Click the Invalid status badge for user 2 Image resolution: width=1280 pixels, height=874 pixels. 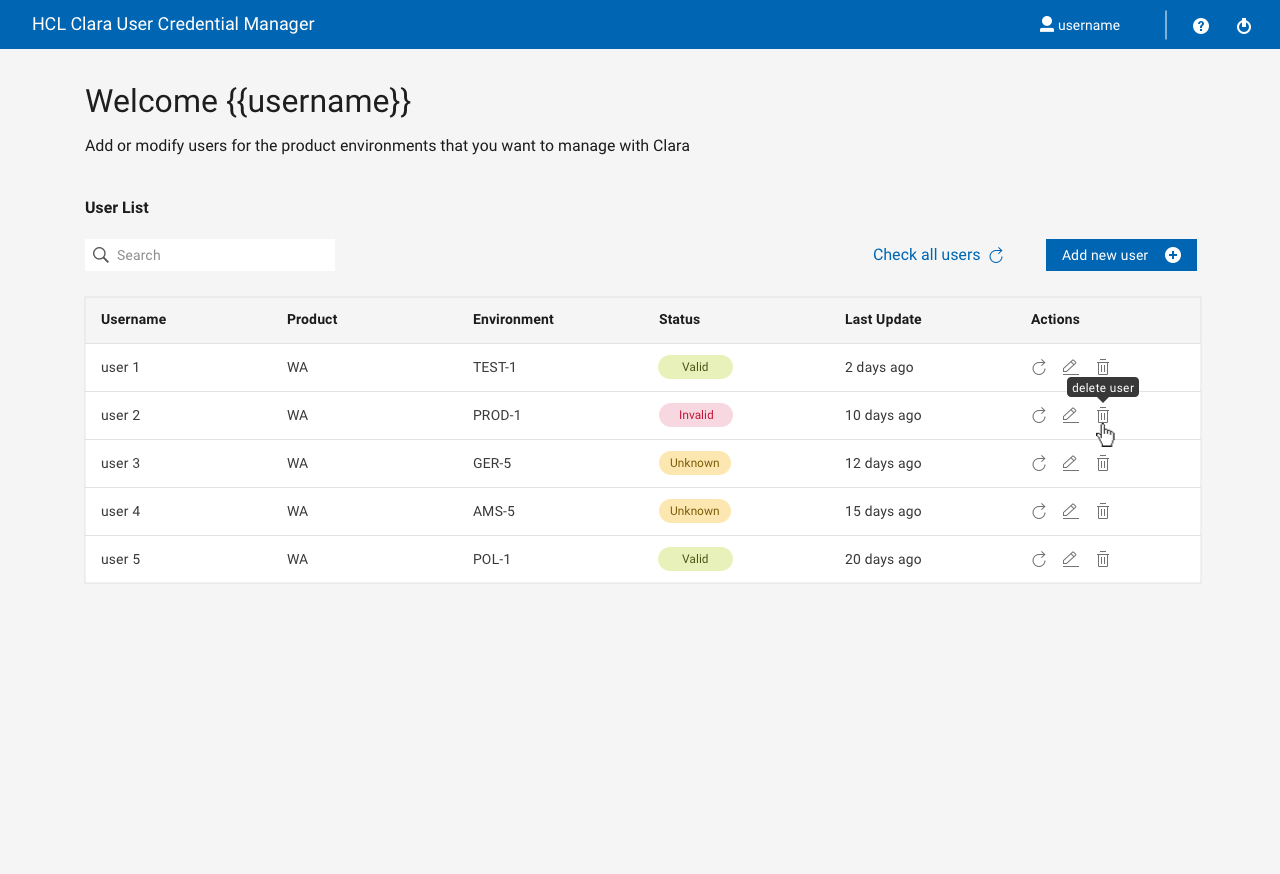(696, 415)
